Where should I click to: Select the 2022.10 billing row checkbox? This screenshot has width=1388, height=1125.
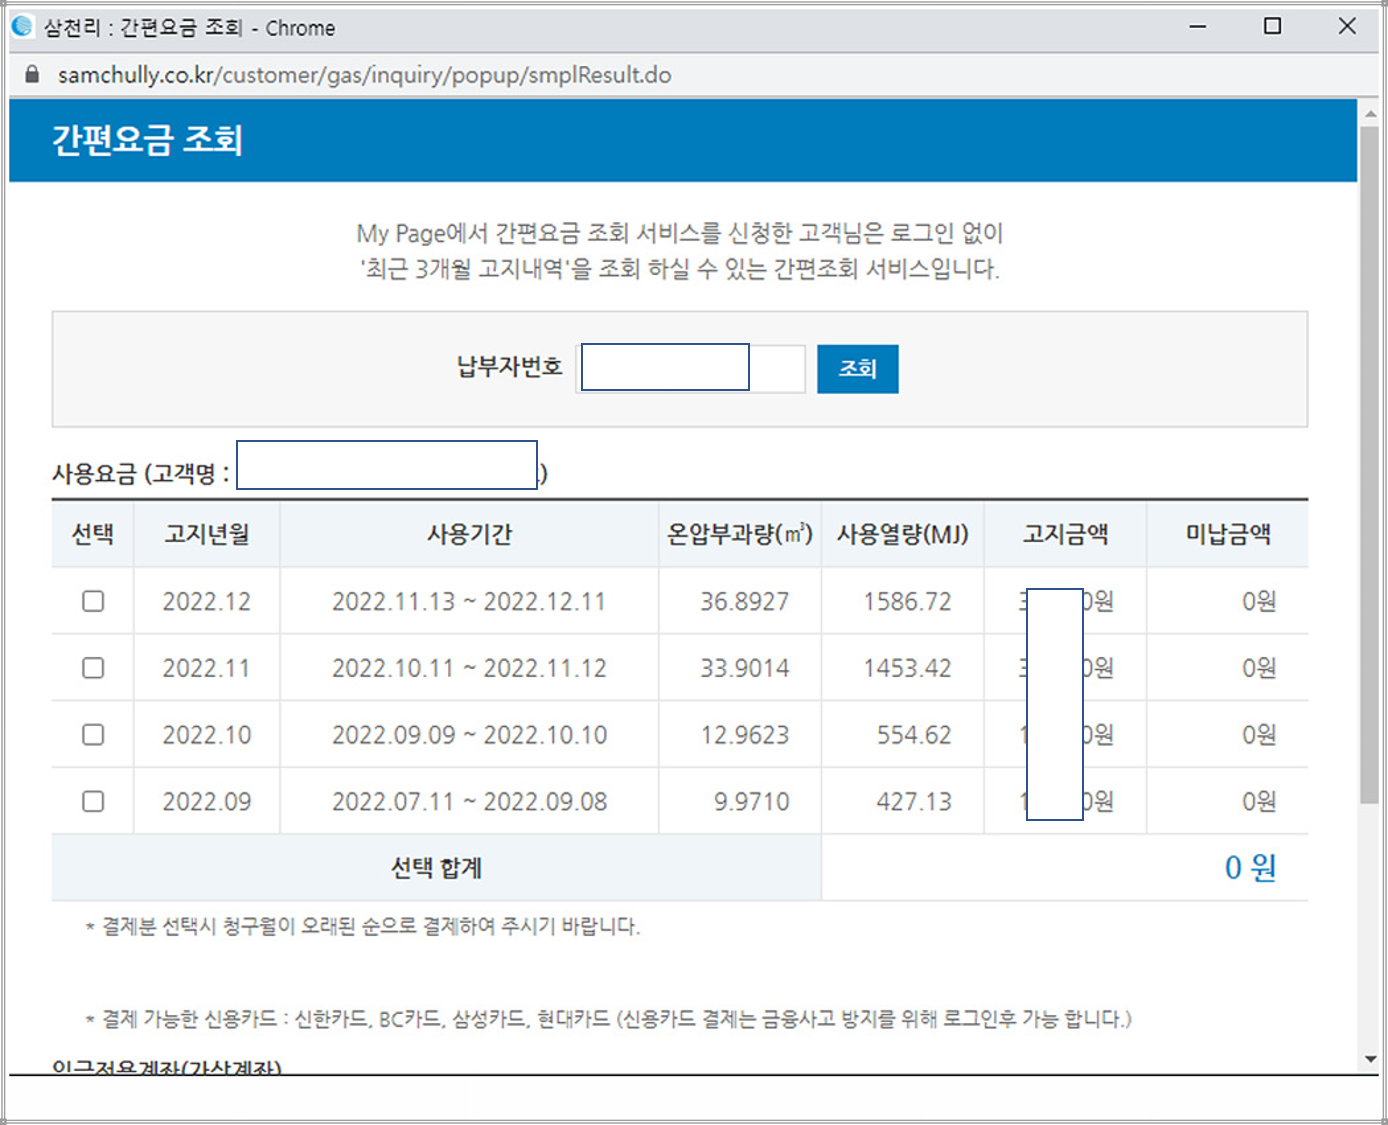(x=93, y=735)
